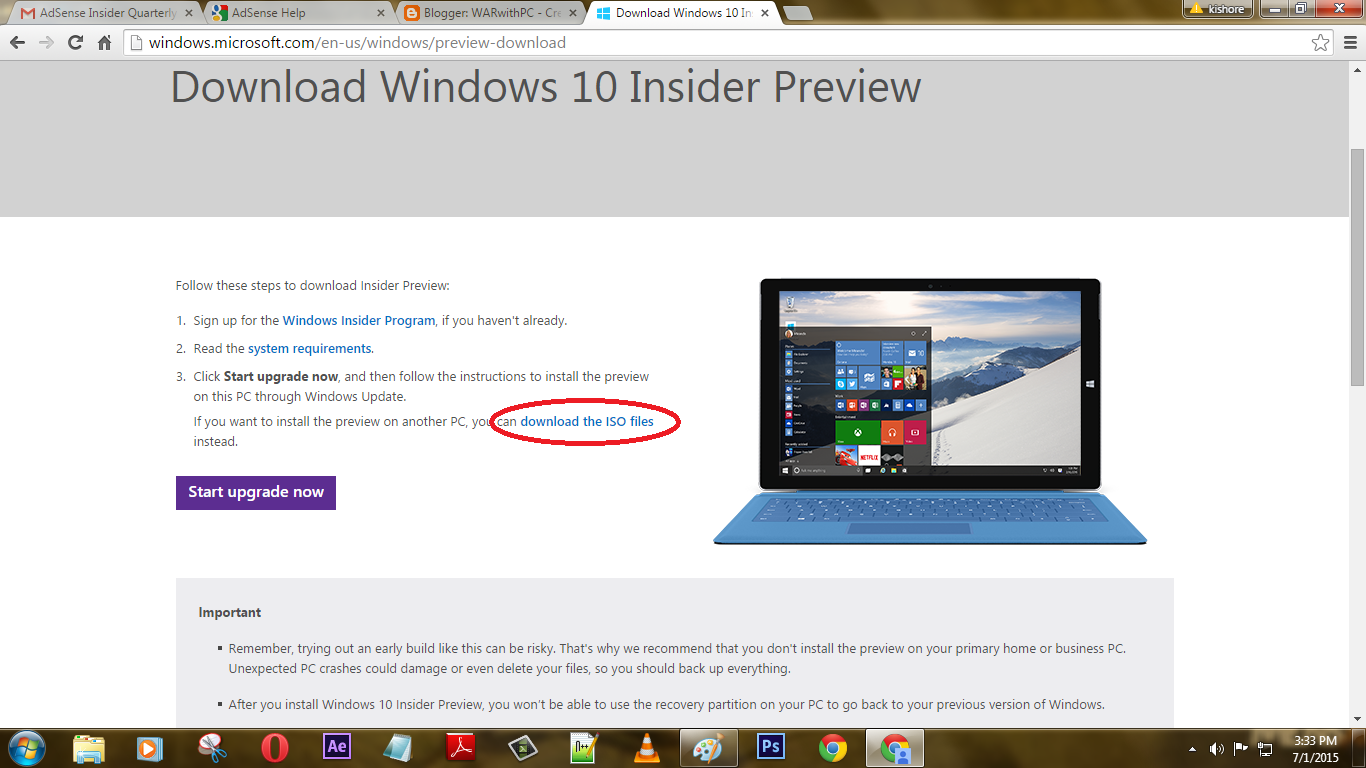The width and height of the screenshot is (1366, 768).
Task: Open the volume control in system tray
Action: 1216,748
